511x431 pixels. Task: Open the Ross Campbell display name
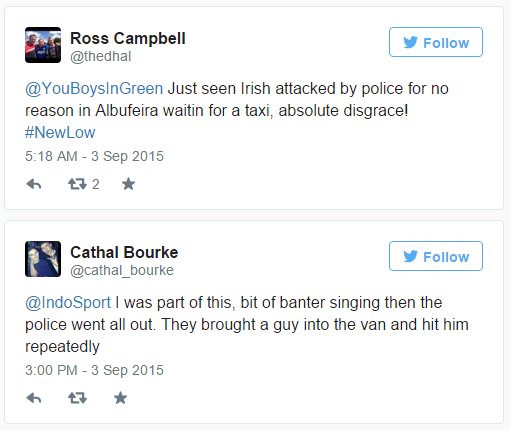tap(128, 38)
